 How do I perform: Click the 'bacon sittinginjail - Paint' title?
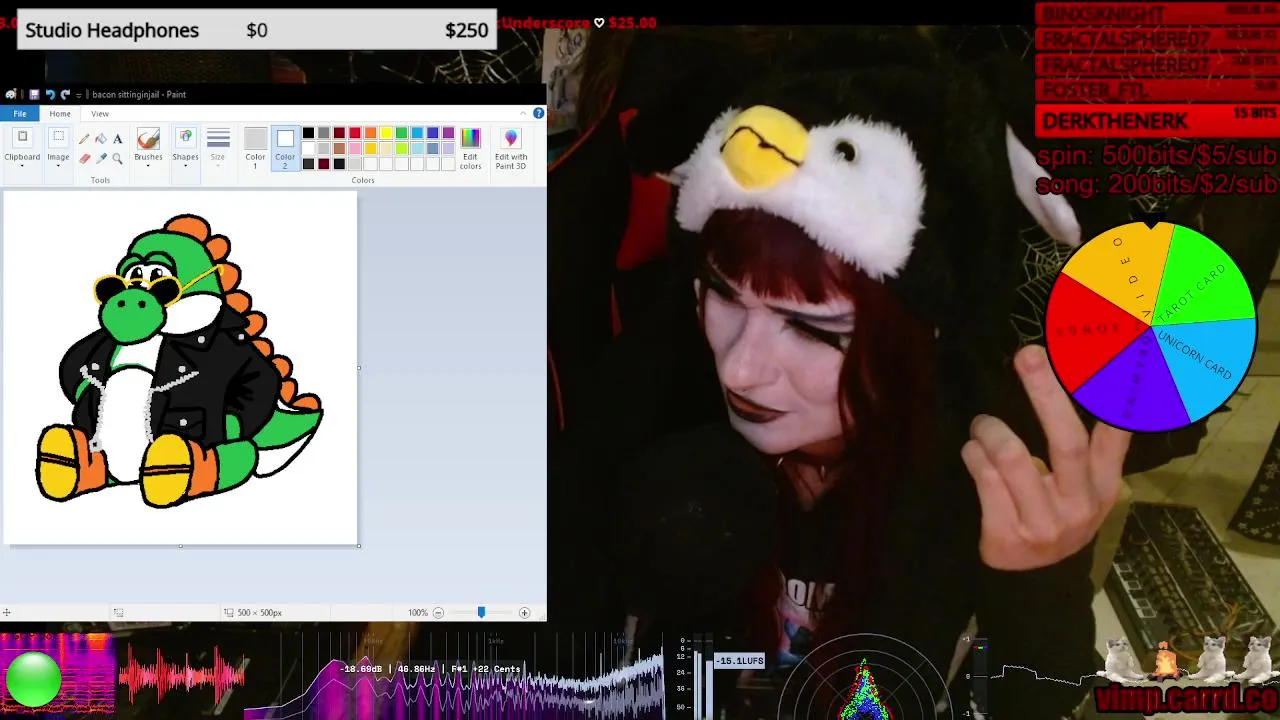click(139, 94)
